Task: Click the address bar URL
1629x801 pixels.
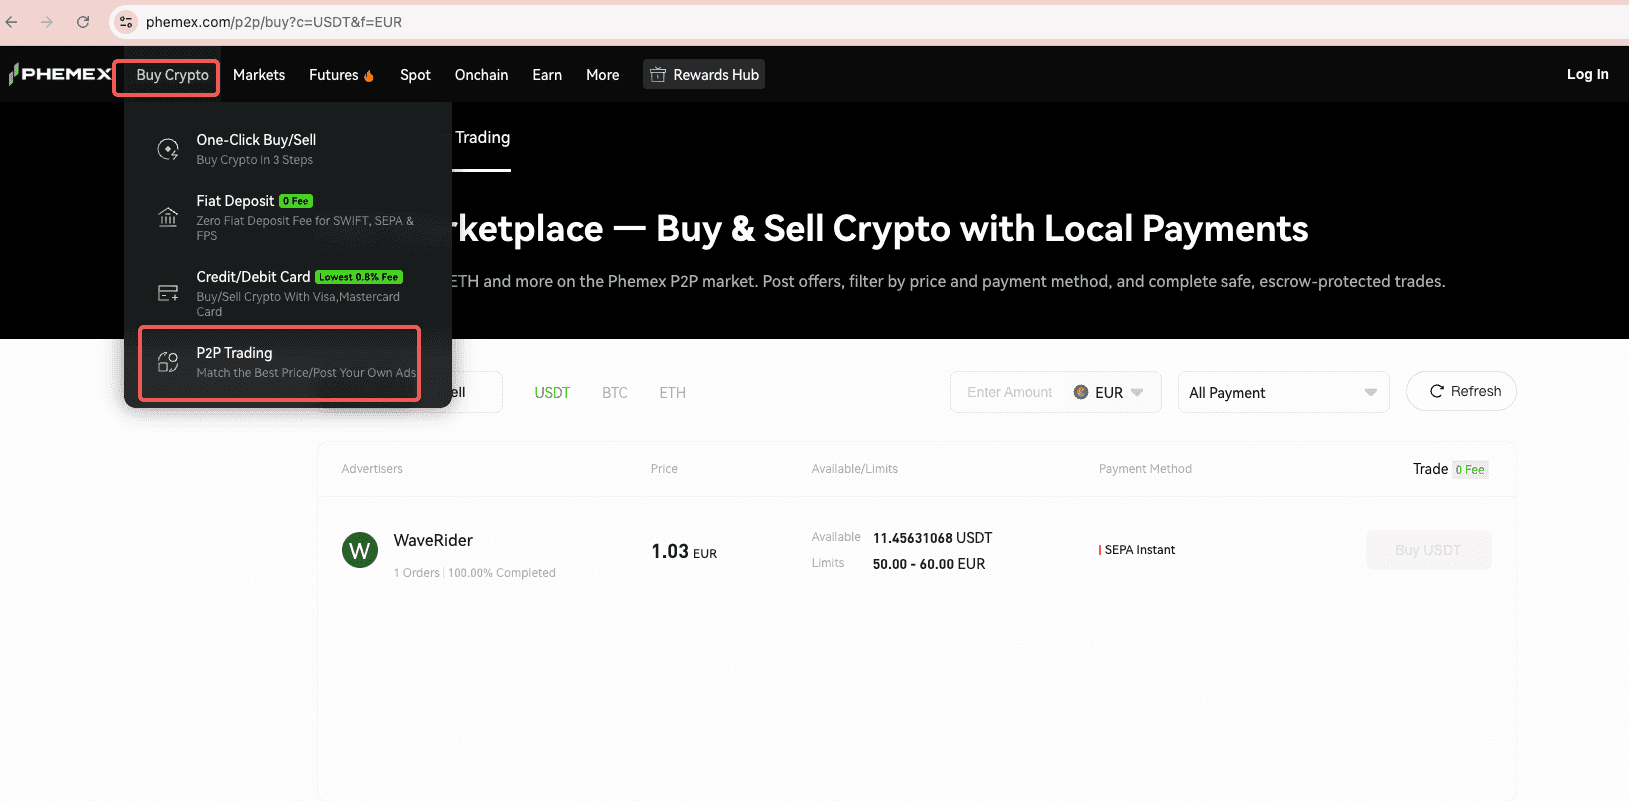Action: click(x=274, y=22)
